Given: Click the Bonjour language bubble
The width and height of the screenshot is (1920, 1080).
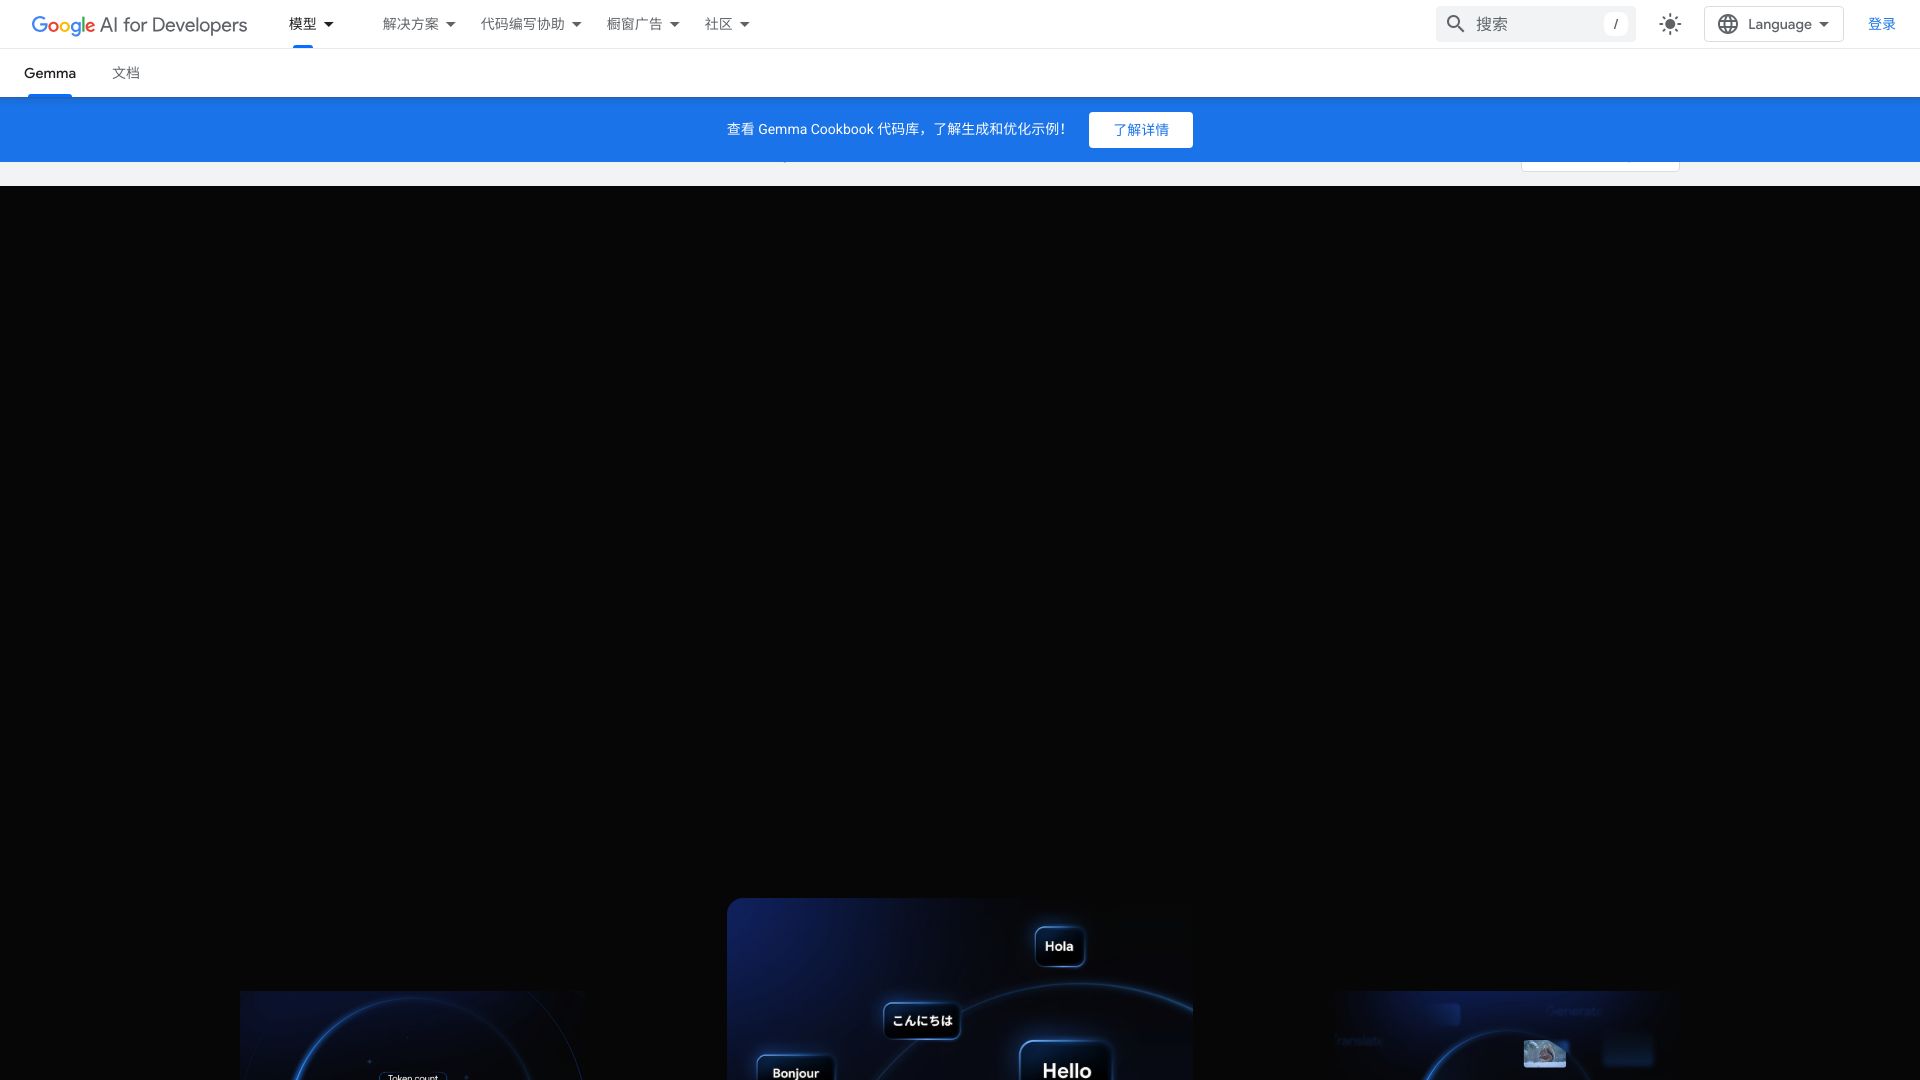Looking at the screenshot, I should tap(796, 1069).
